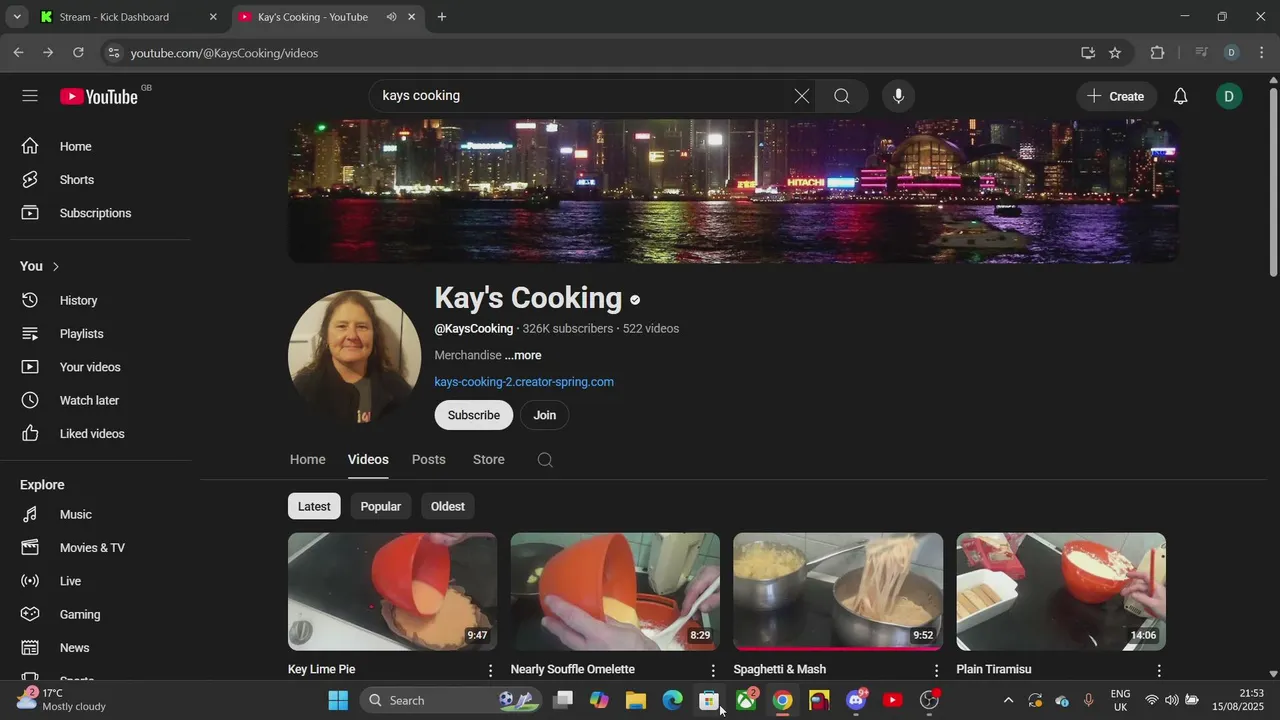Open notifications bell
This screenshot has height=720, width=1280.
tap(1180, 96)
